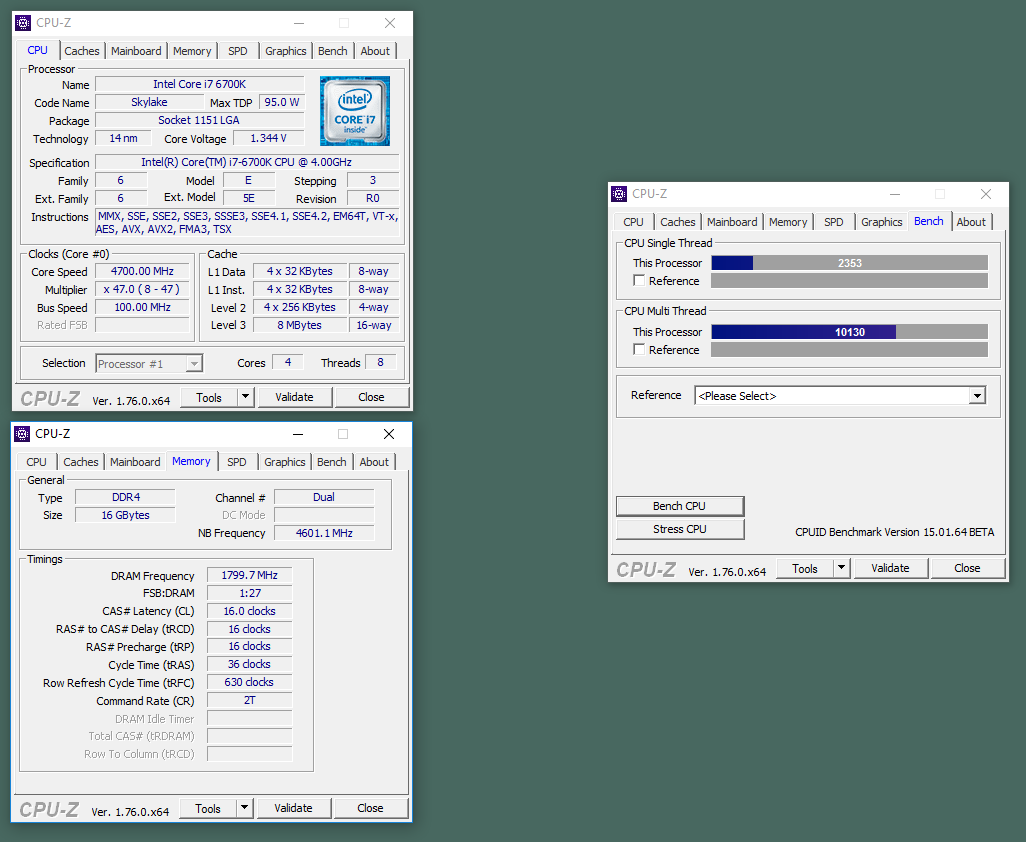1026x842 pixels.
Task: Open About tab in the Bench window
Action: [x=971, y=222]
